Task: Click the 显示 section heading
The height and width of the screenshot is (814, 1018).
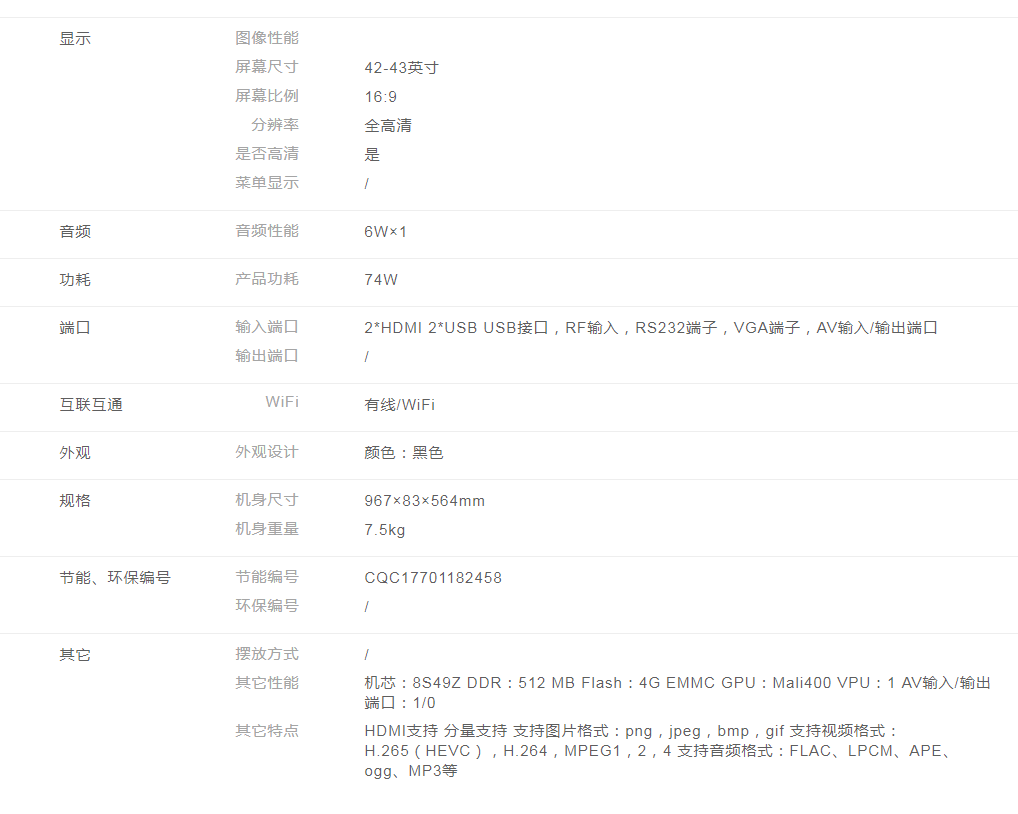Action: click(75, 39)
